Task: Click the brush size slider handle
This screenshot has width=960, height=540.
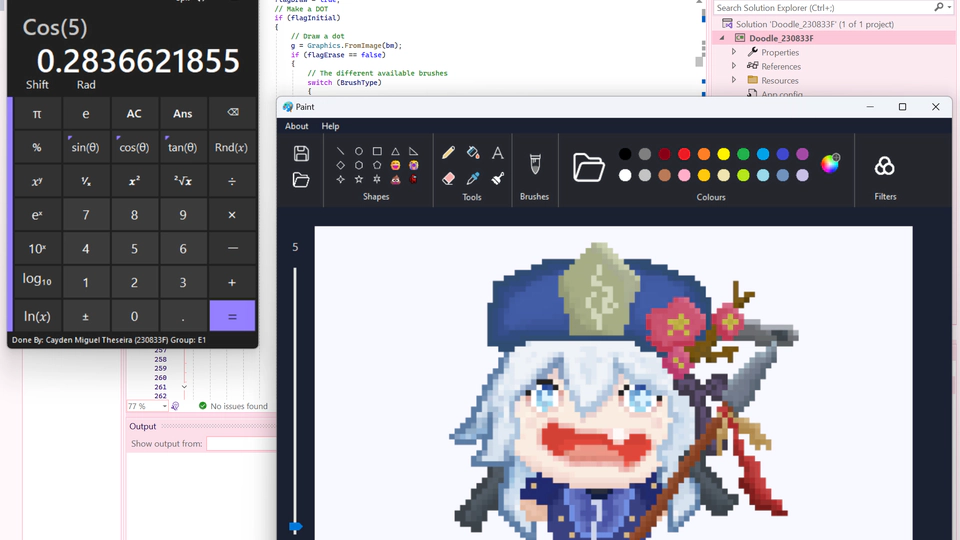Action: point(295,527)
